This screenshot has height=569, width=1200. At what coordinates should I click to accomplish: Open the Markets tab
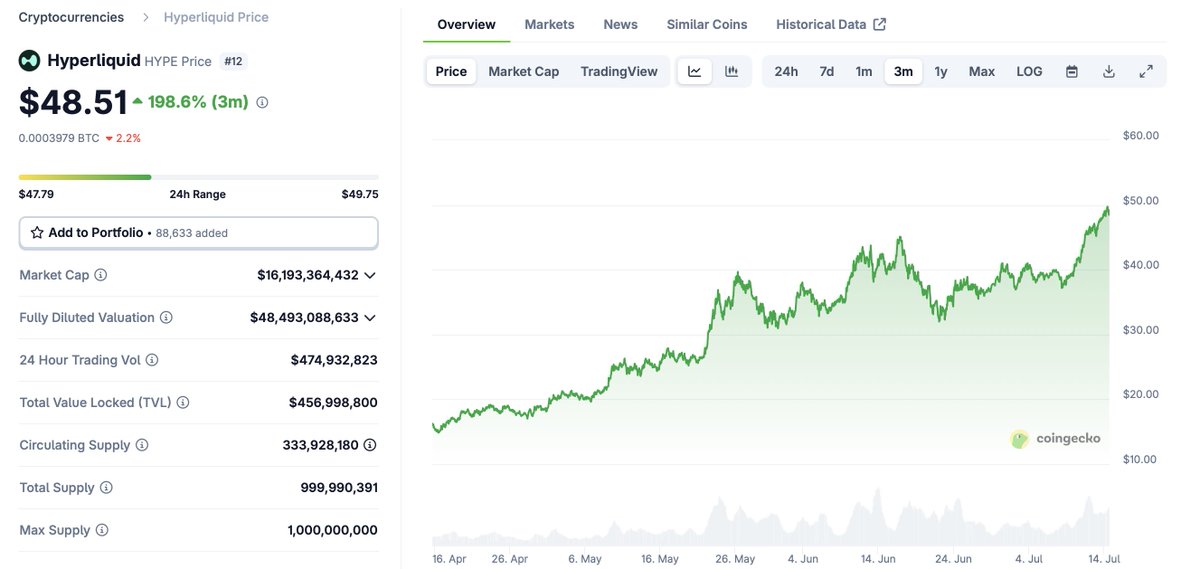click(x=550, y=24)
